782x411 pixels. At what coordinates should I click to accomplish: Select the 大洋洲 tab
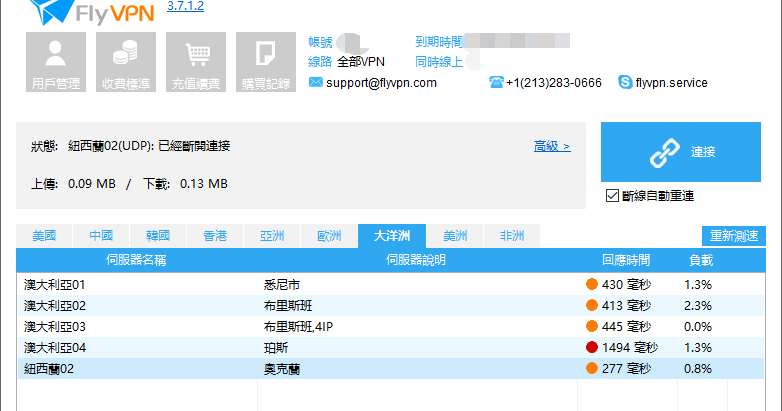[x=392, y=236]
